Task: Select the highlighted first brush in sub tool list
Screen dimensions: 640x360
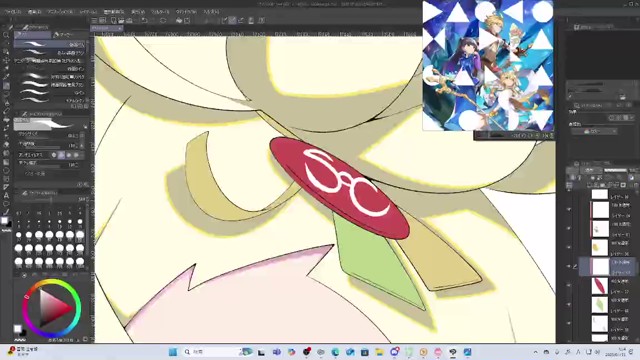Action: point(50,44)
